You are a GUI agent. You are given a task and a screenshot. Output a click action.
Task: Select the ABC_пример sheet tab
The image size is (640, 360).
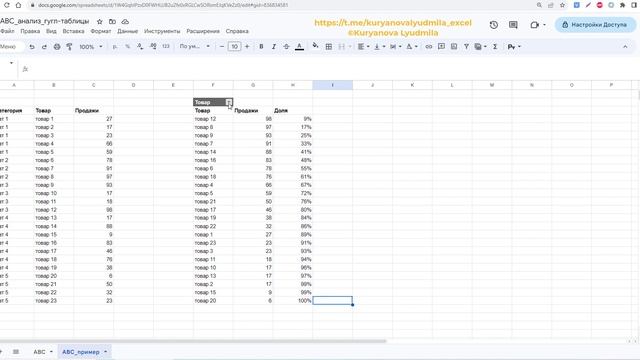pos(84,352)
